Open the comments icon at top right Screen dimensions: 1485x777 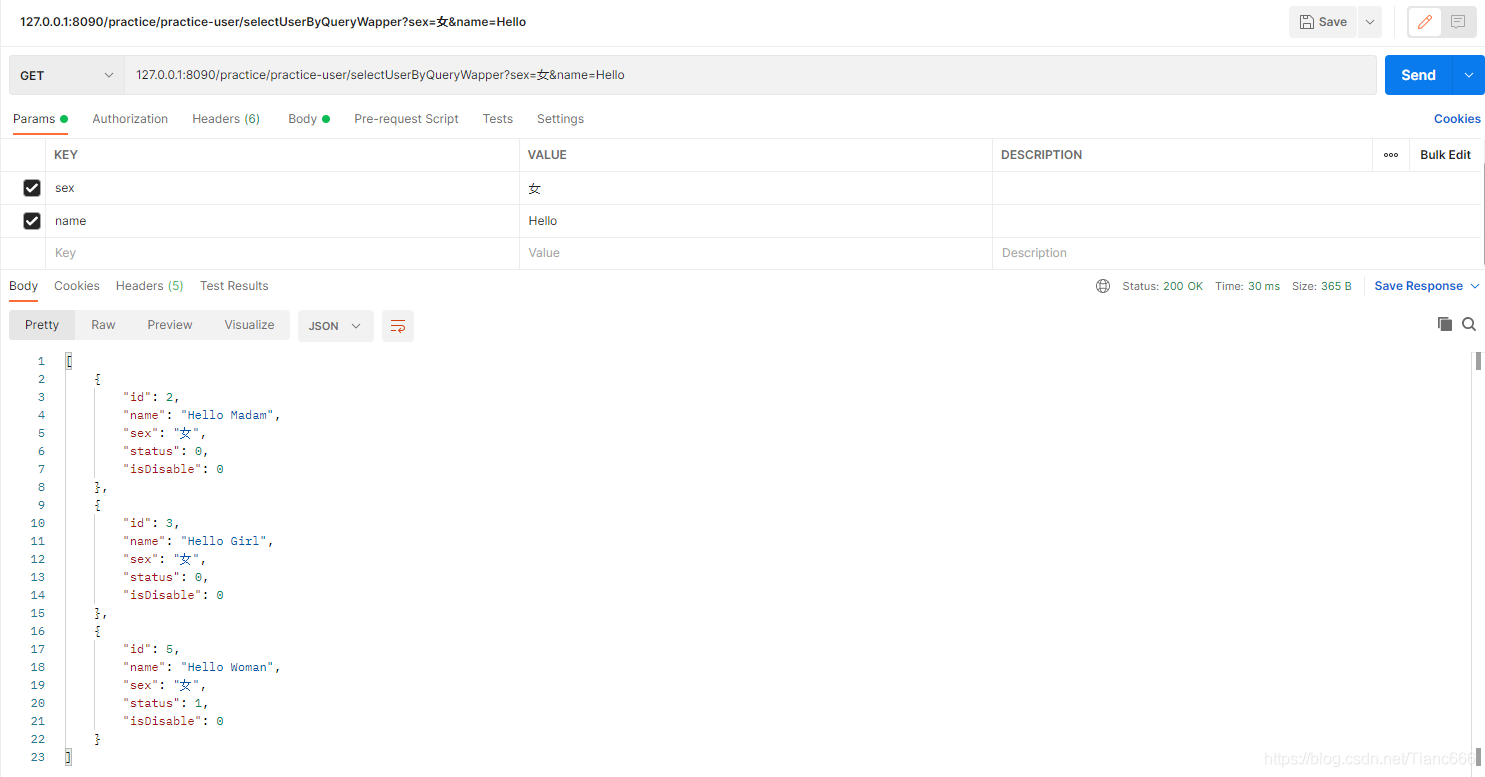click(x=1458, y=22)
